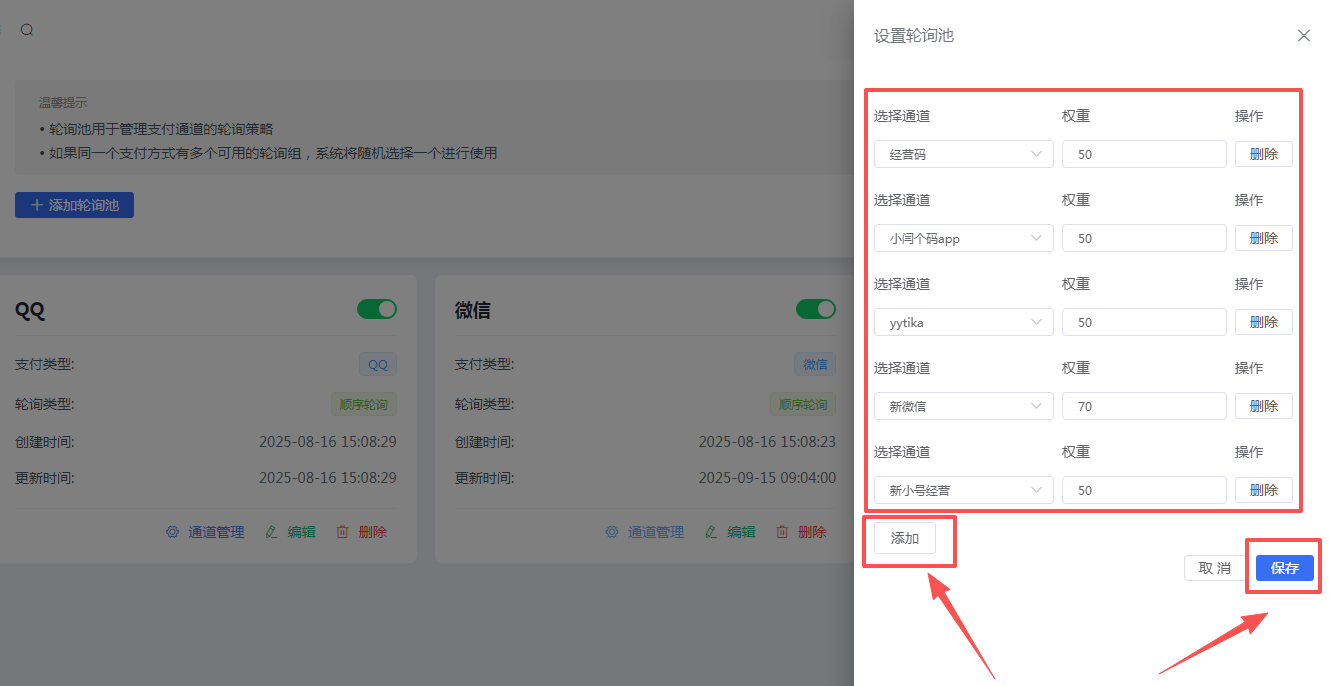Click gear icon for 微信 通道管理

coord(612,532)
